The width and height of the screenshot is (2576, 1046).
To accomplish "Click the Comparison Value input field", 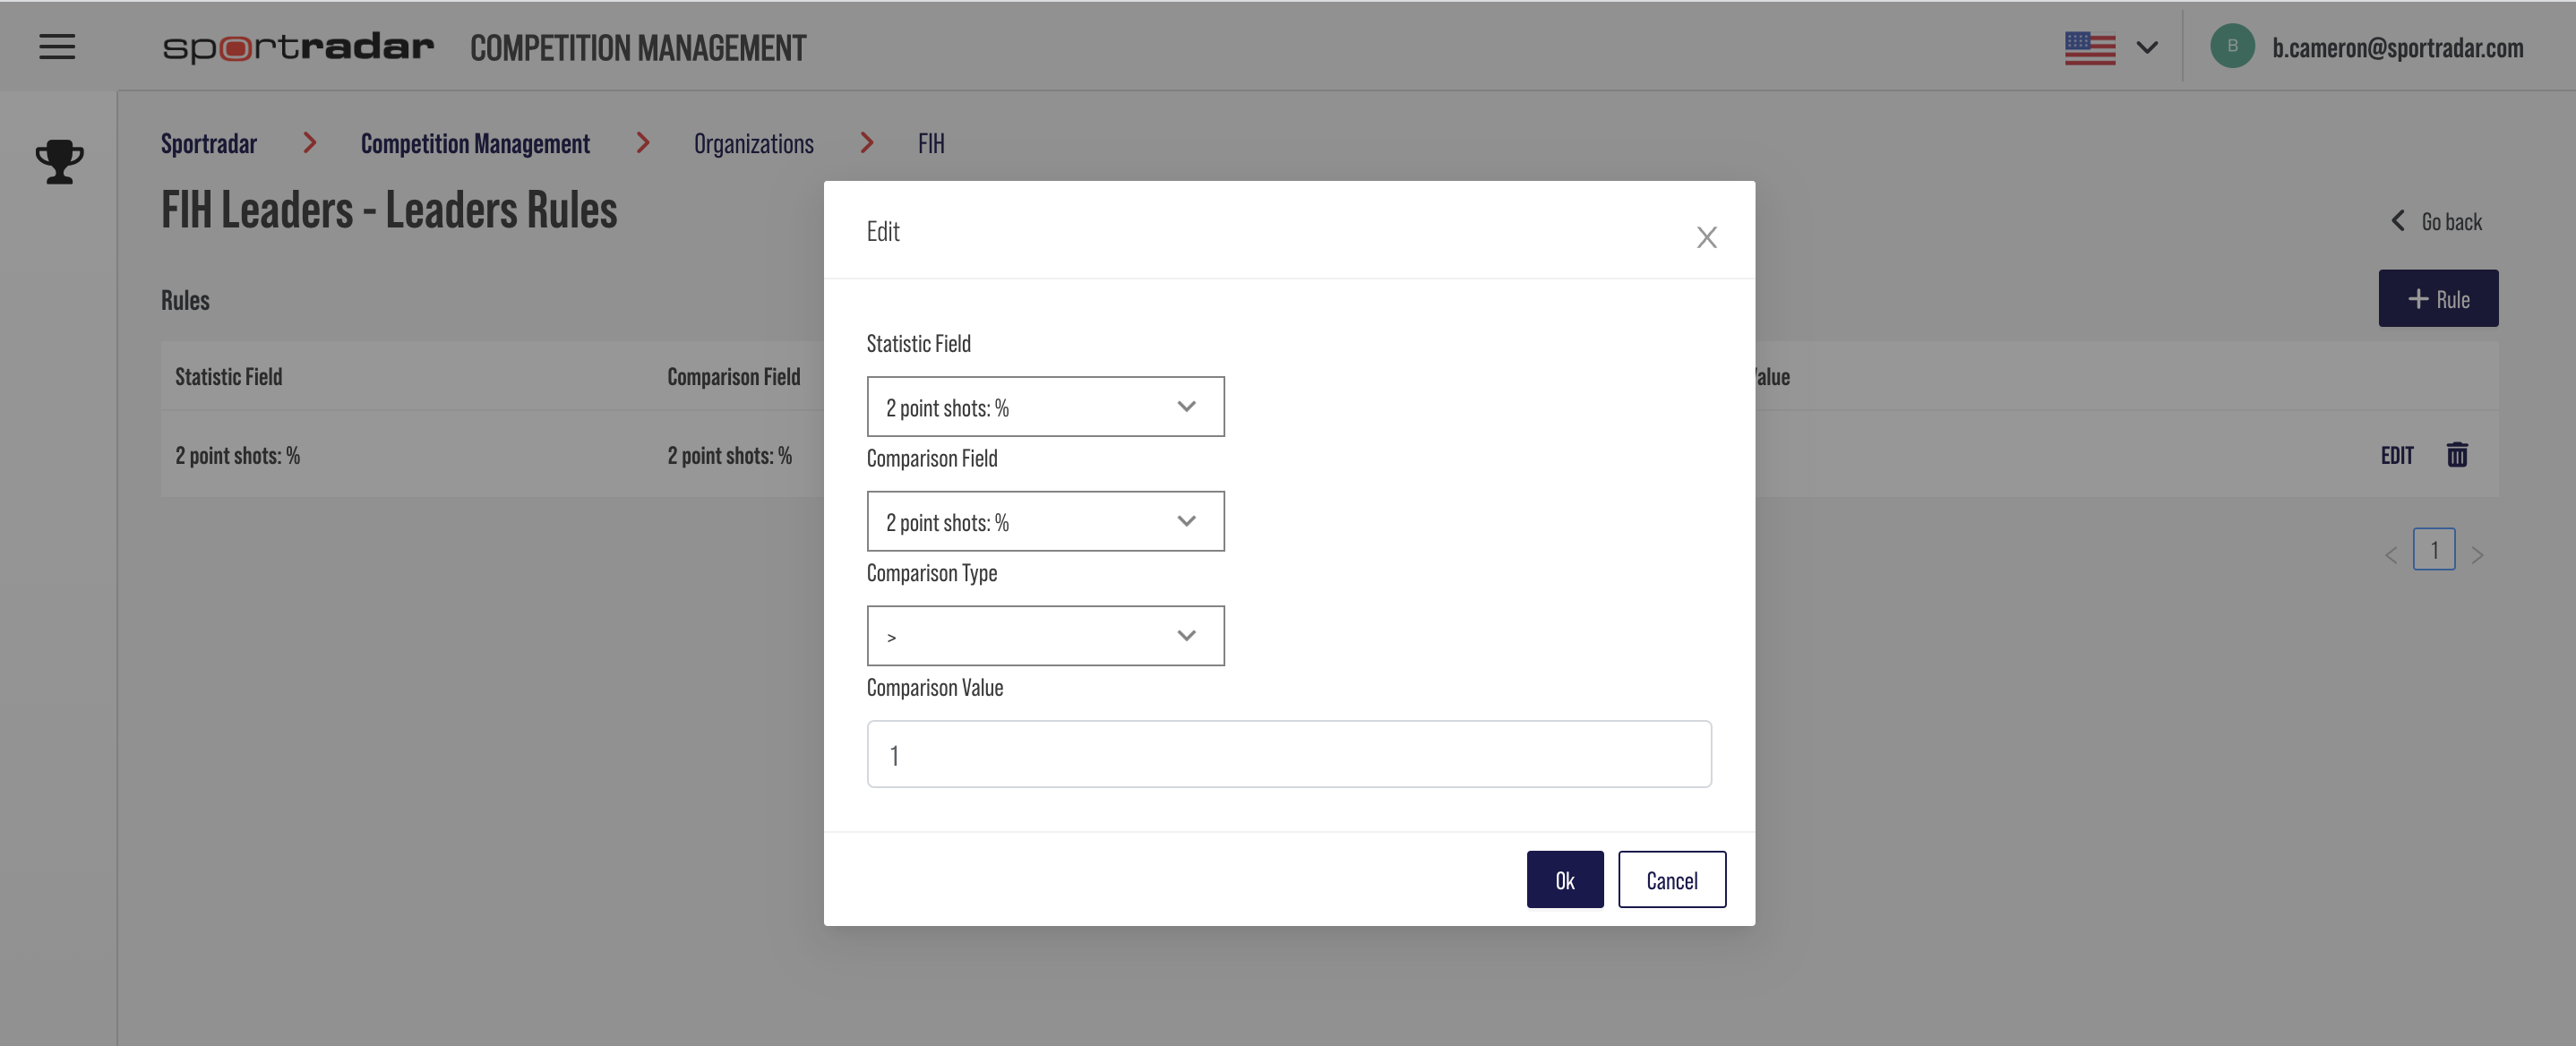I will coord(1289,754).
